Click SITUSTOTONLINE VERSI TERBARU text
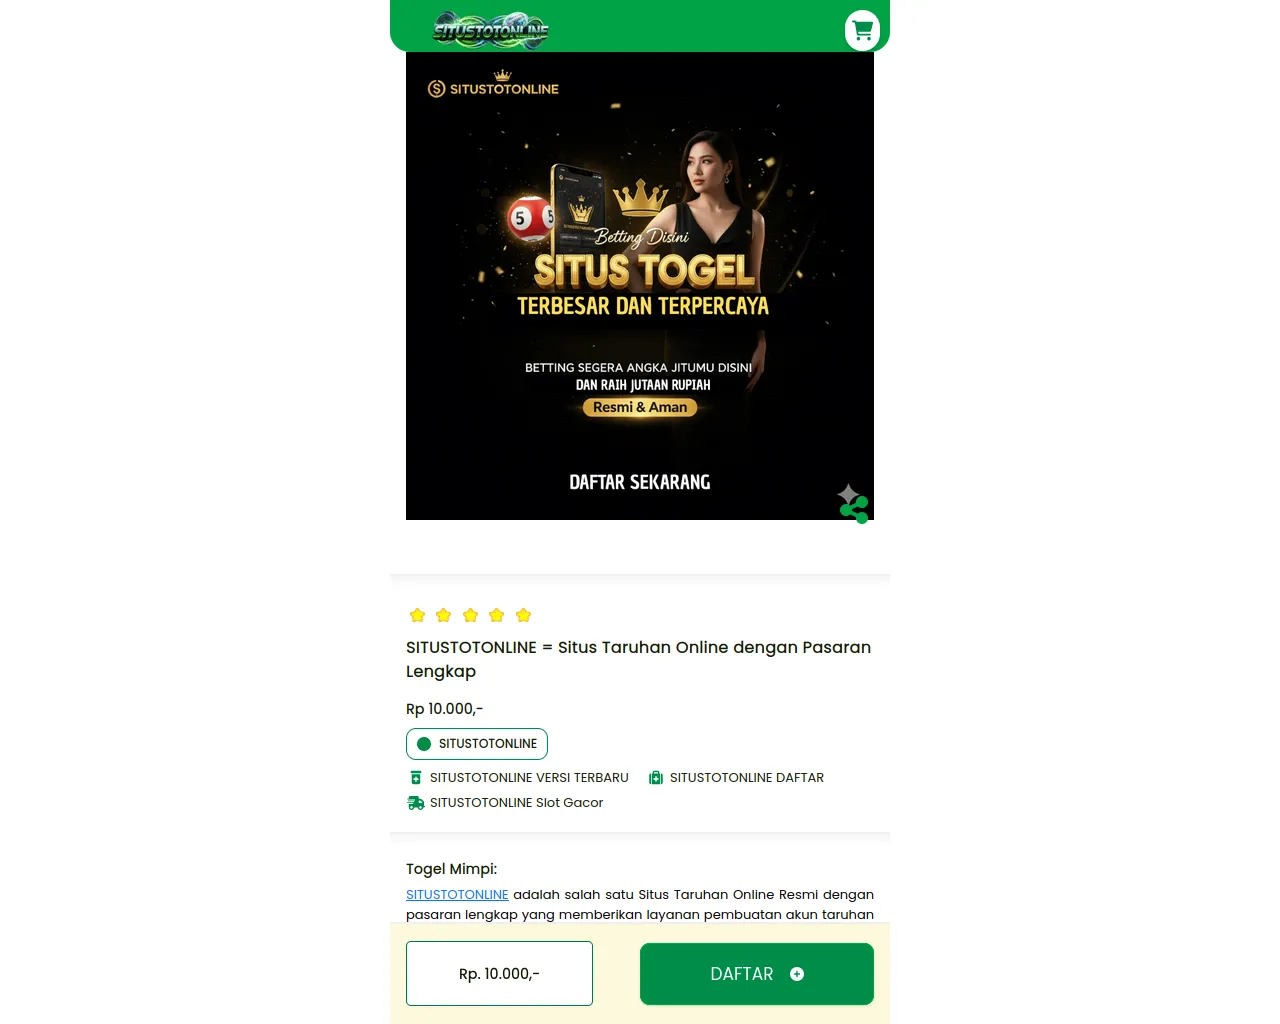This screenshot has height=1024, width=1280. pyautogui.click(x=529, y=777)
